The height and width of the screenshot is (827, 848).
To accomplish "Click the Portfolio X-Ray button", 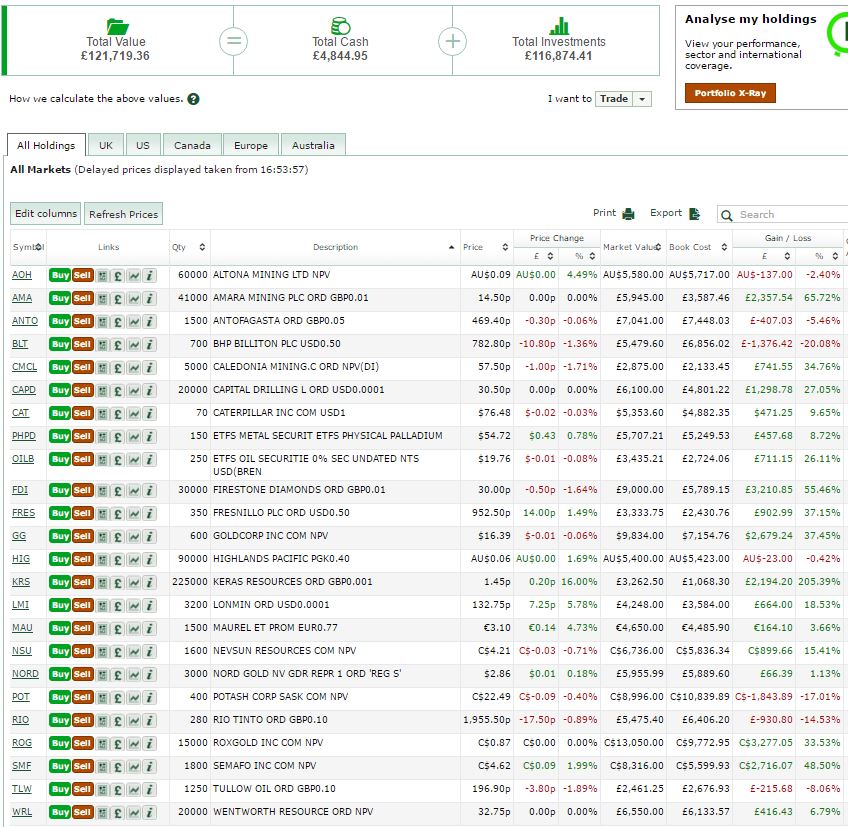I will (730, 93).
